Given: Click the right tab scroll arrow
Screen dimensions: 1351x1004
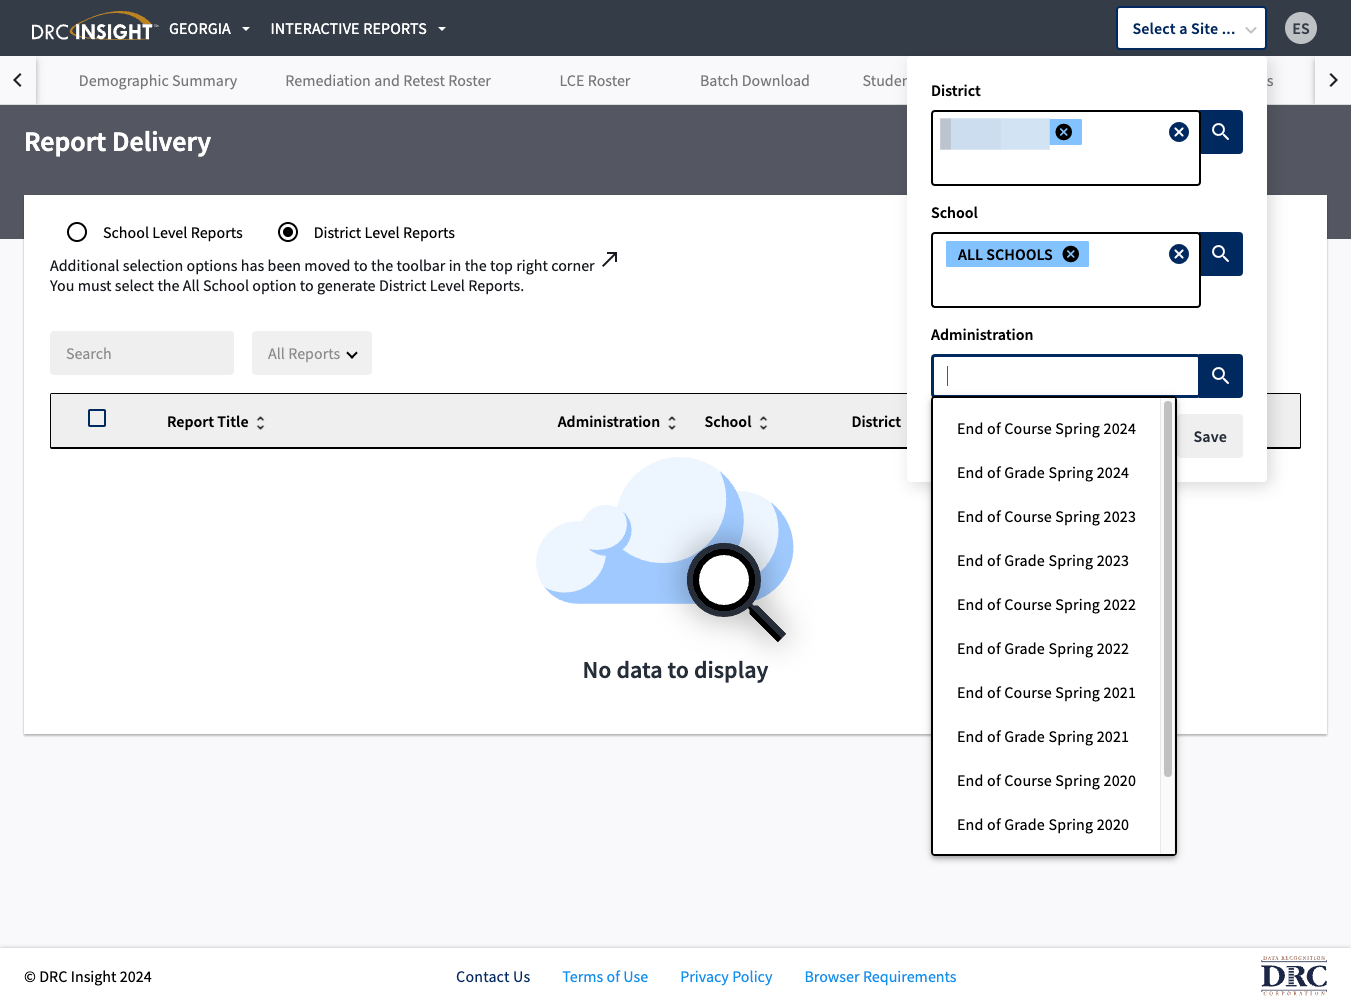Looking at the screenshot, I should (1333, 80).
